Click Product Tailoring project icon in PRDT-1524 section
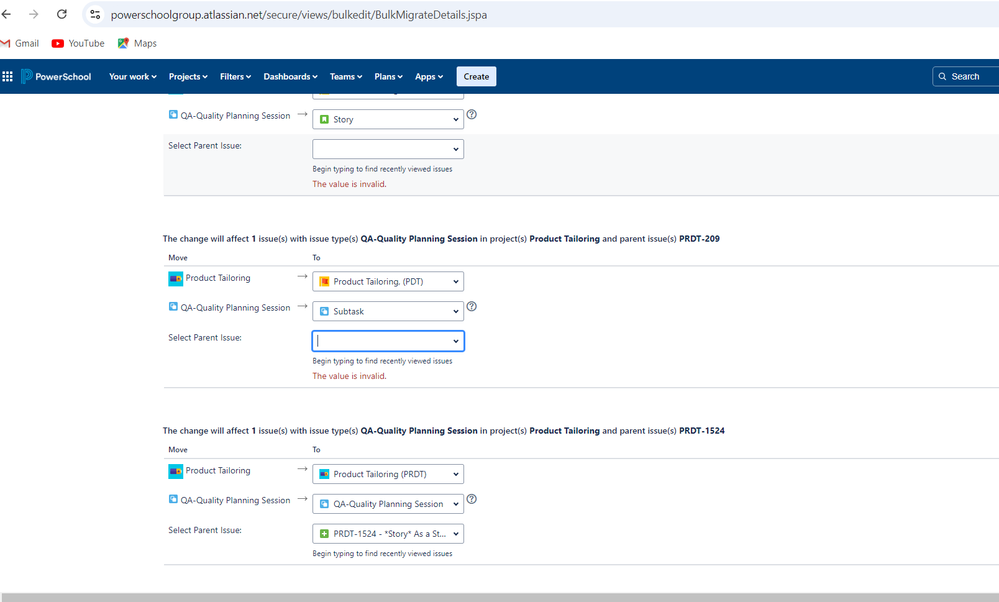Image resolution: width=999 pixels, height=602 pixels. coord(175,471)
